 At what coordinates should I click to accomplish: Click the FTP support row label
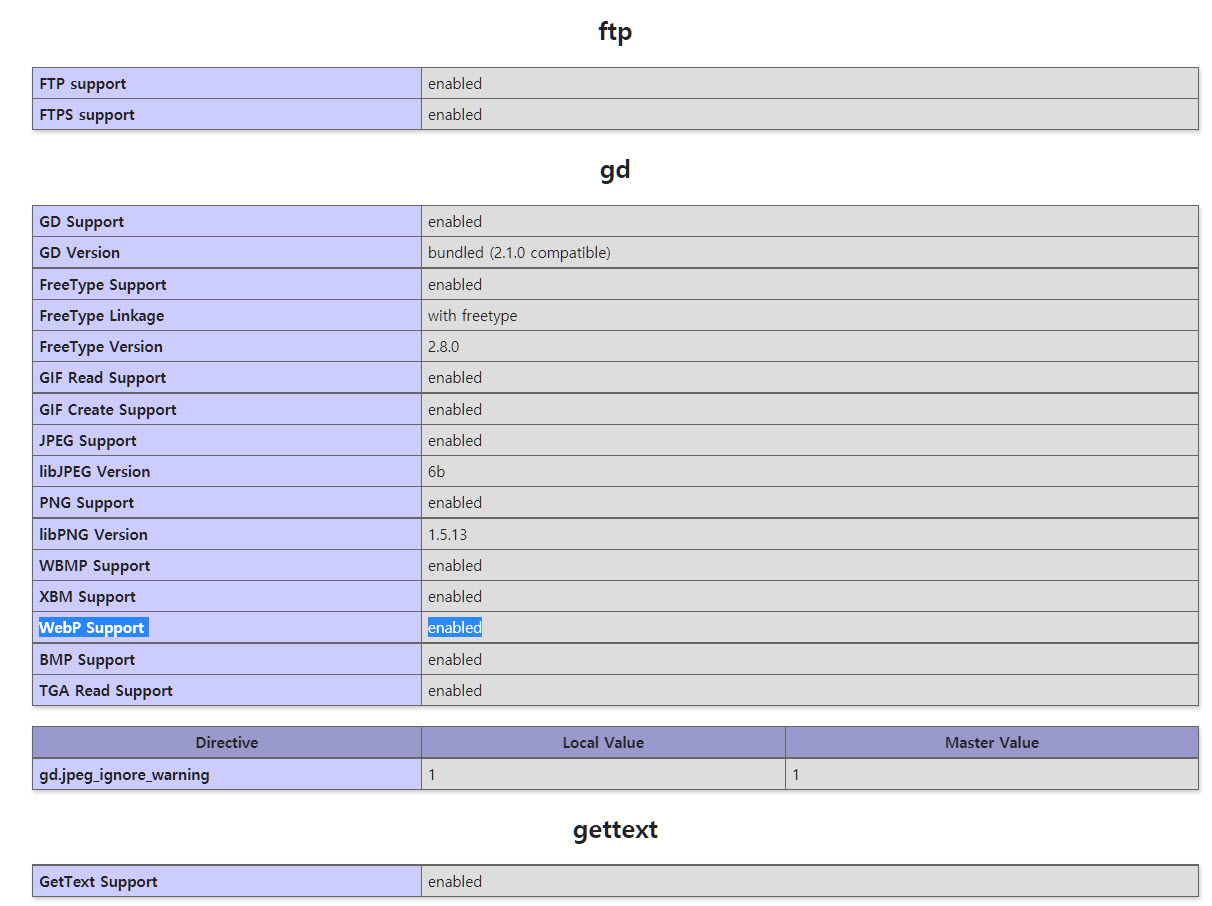pos(83,84)
